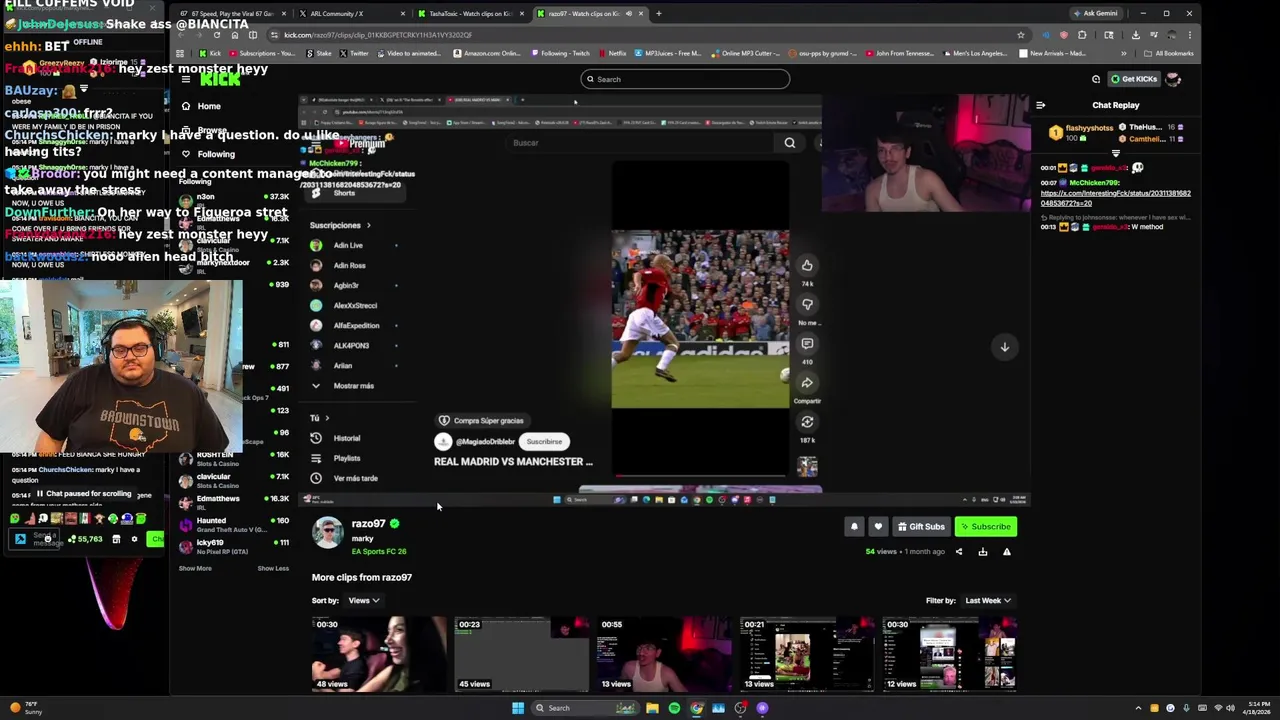Screen dimensions: 1280x720
Task: Expand sidebar list with Show More
Action: (x=195, y=568)
